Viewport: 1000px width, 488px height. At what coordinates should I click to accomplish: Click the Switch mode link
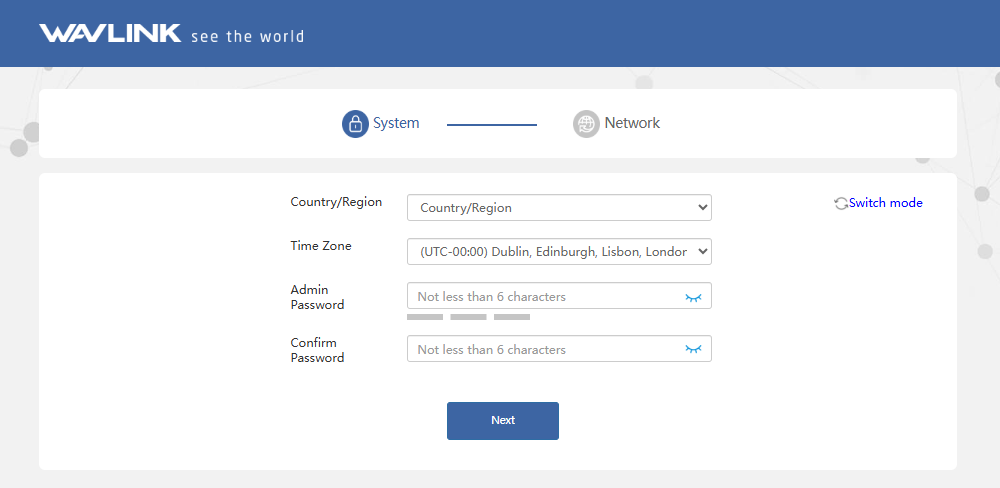[x=885, y=203]
